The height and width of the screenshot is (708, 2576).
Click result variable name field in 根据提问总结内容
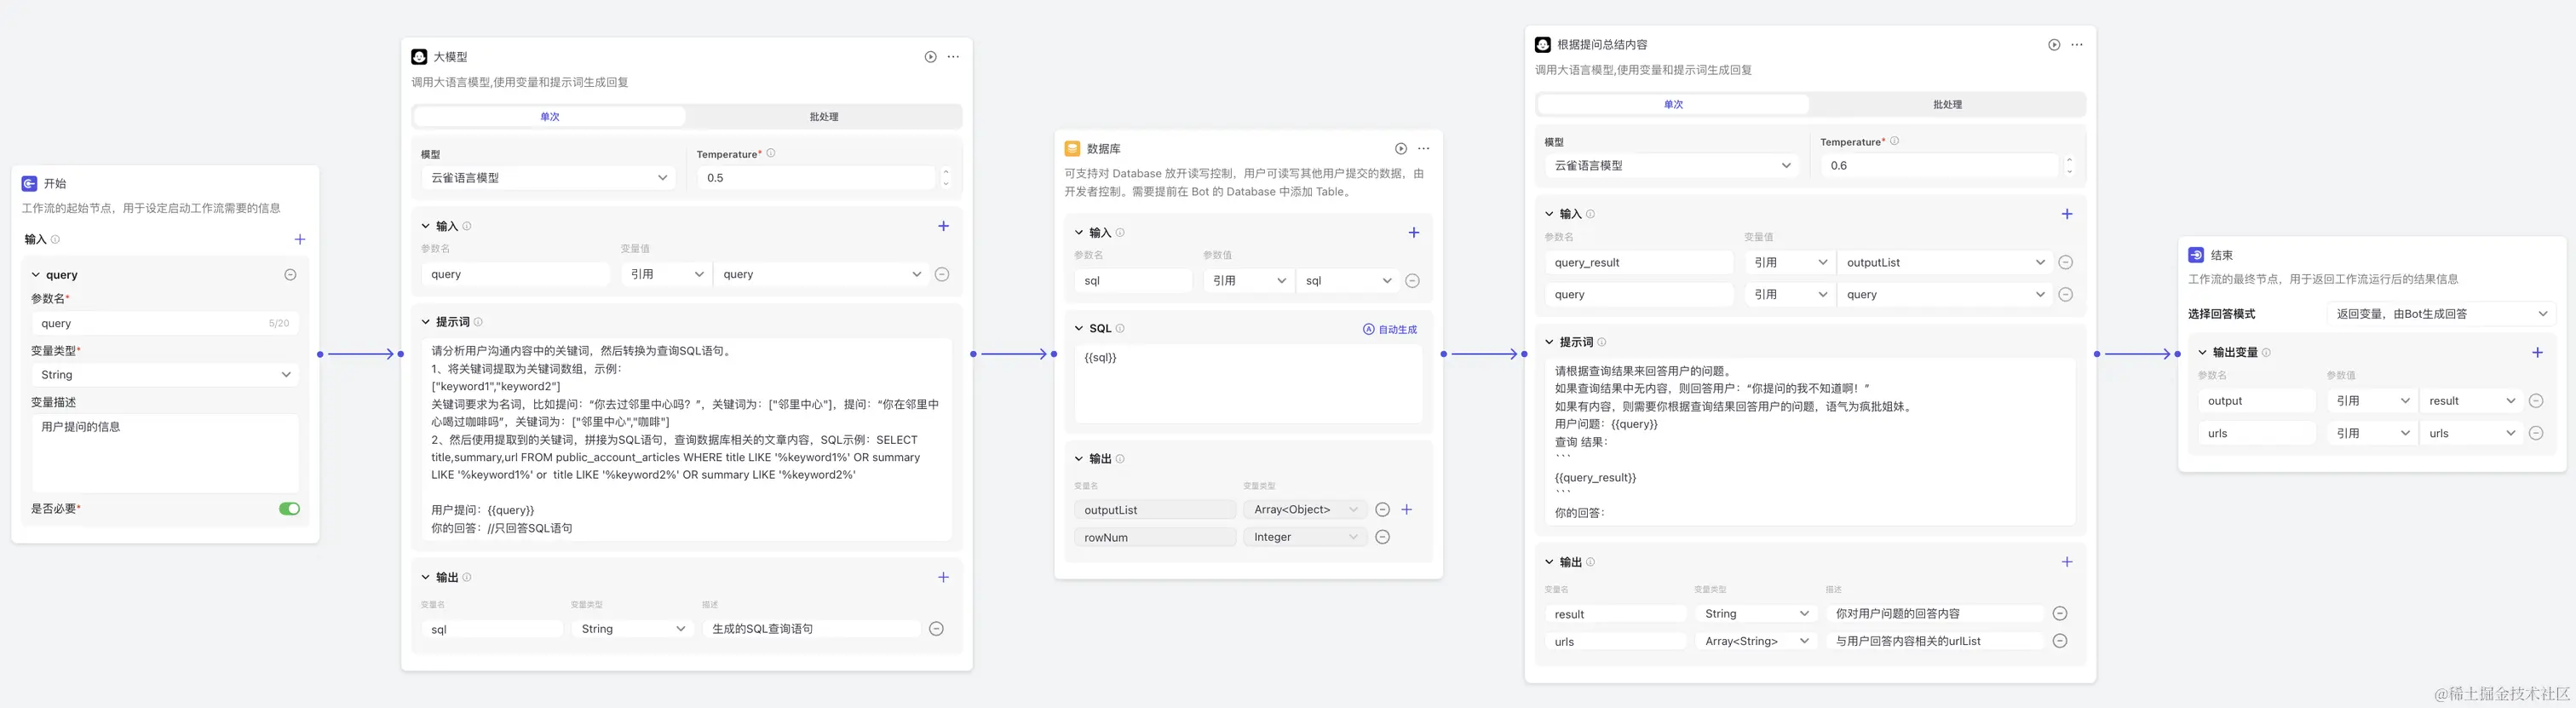pyautogui.click(x=1615, y=614)
